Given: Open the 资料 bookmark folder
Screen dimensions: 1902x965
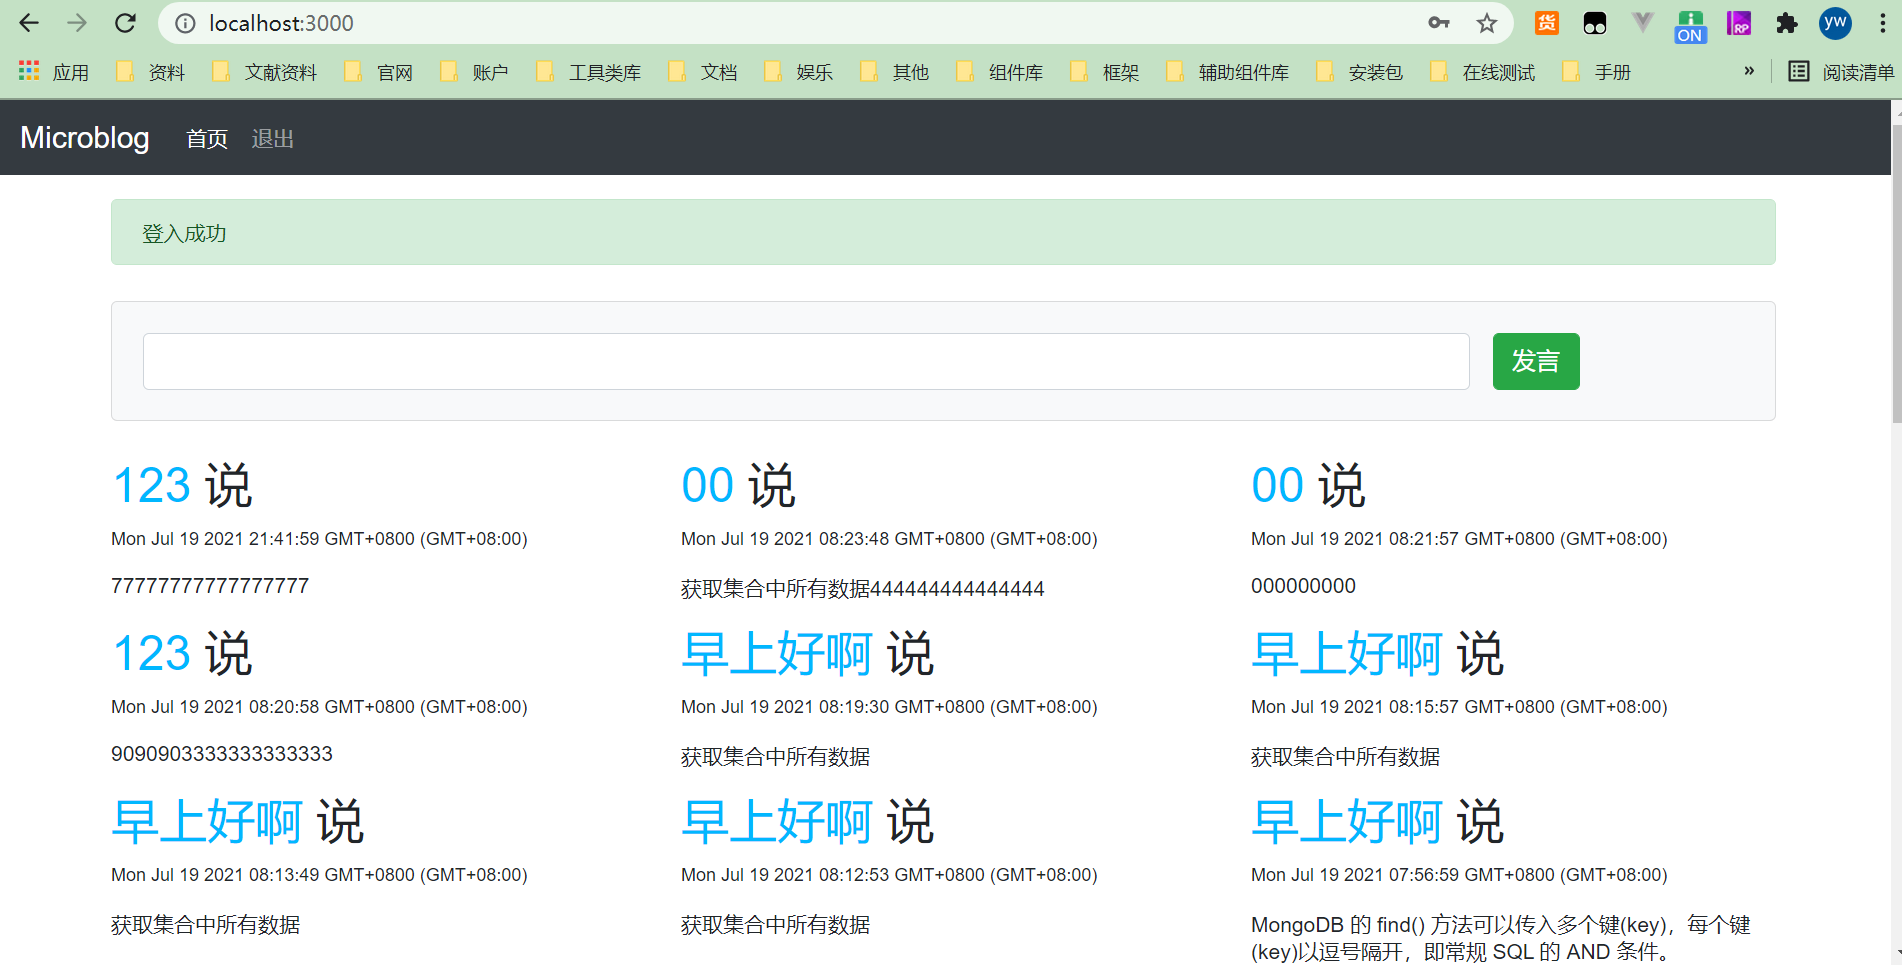Looking at the screenshot, I should click(x=151, y=72).
